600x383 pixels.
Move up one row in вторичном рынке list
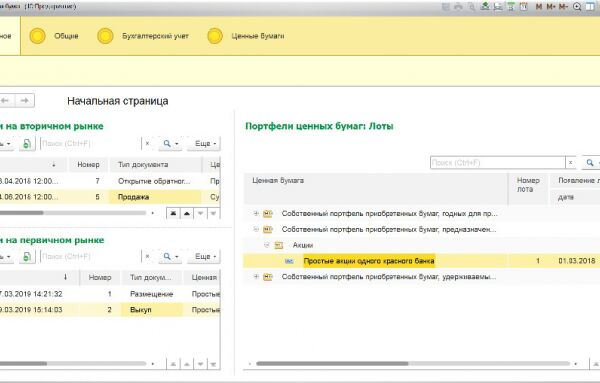[x=187, y=213]
